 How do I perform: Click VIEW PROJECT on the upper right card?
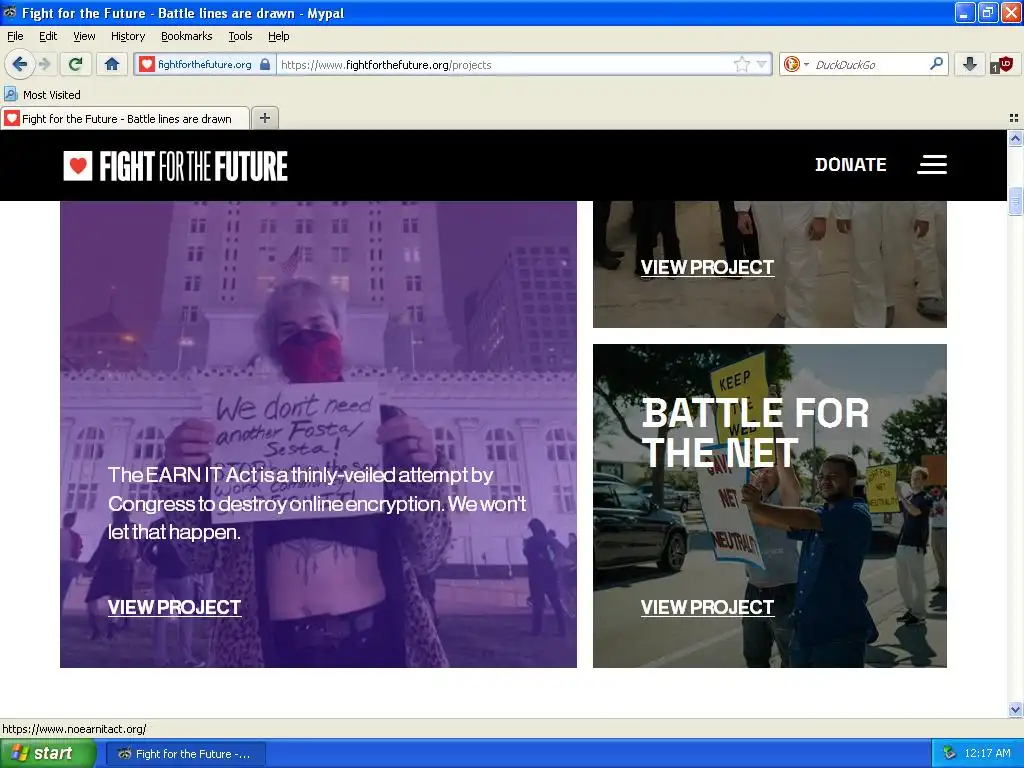[x=707, y=267]
